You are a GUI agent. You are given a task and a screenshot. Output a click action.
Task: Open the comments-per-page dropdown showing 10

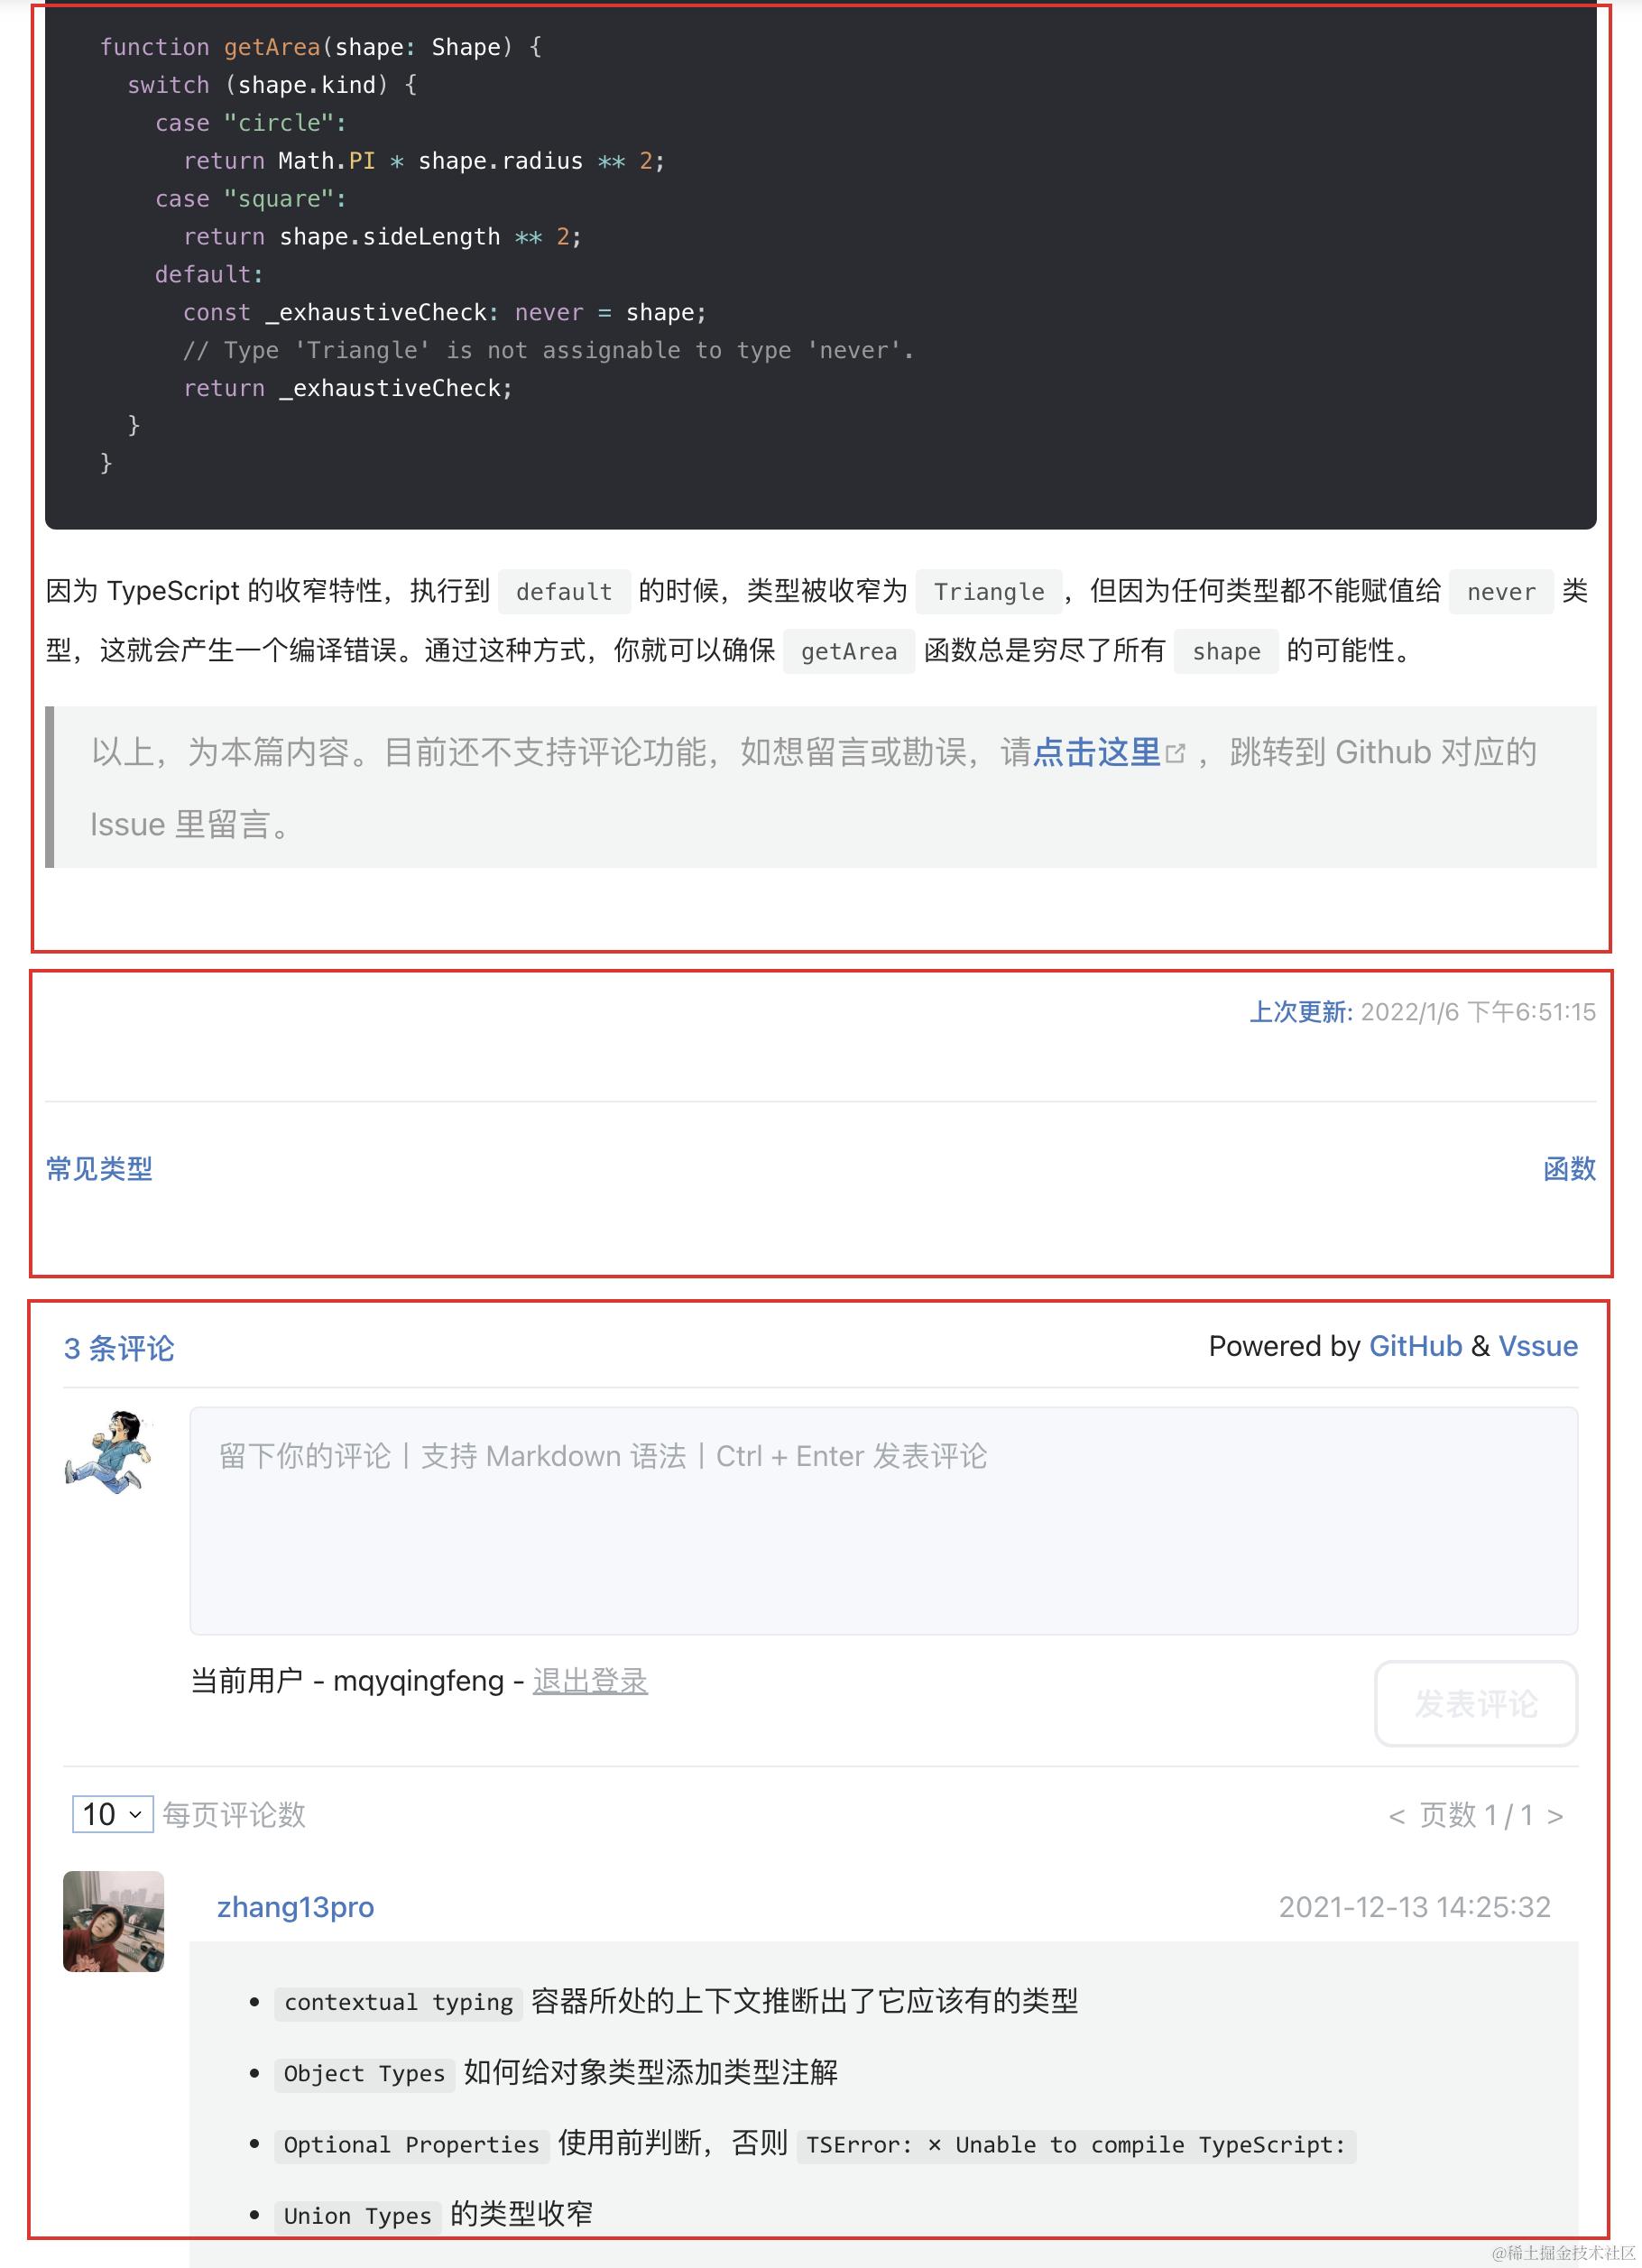(x=112, y=1814)
